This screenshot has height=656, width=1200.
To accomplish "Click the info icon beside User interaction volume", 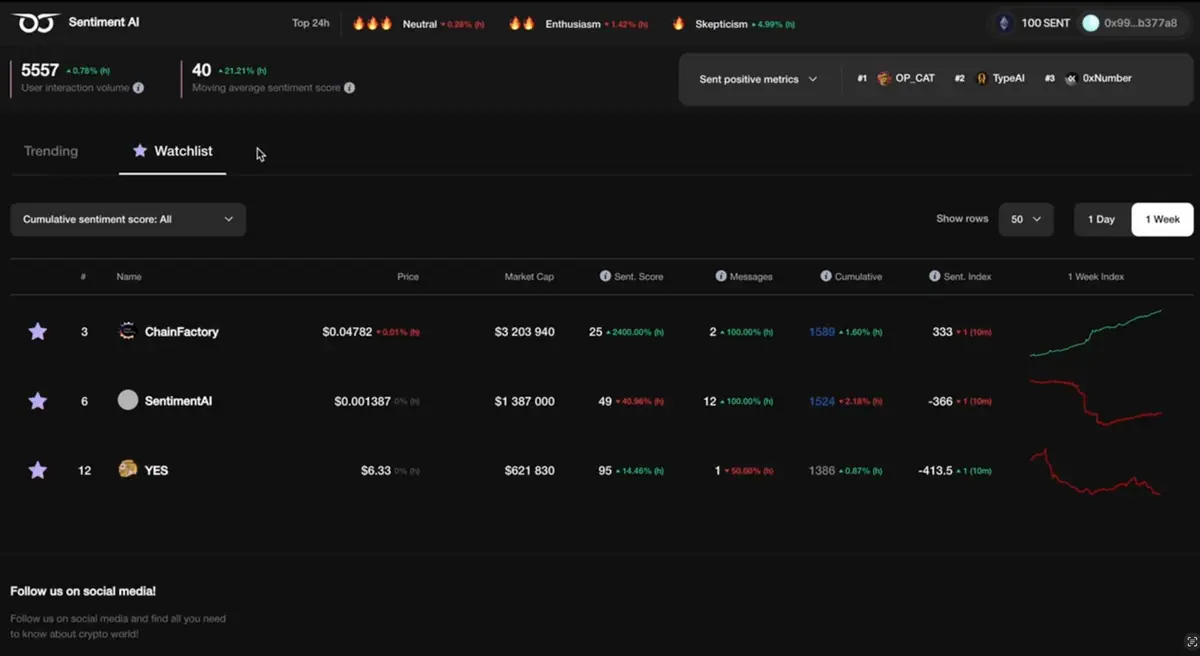I will pyautogui.click(x=138, y=88).
